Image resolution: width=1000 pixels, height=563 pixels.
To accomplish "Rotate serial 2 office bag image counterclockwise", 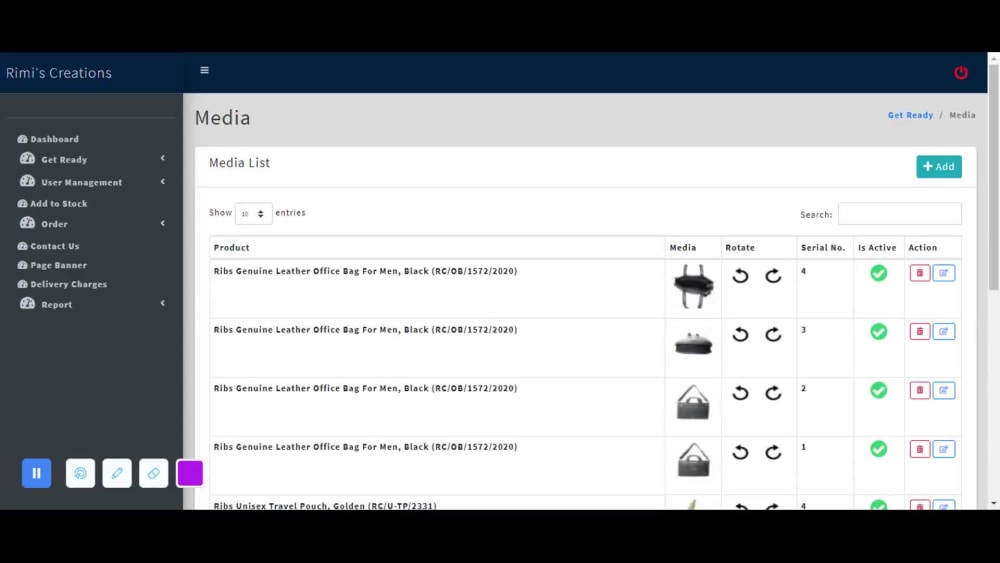I will [x=740, y=393].
